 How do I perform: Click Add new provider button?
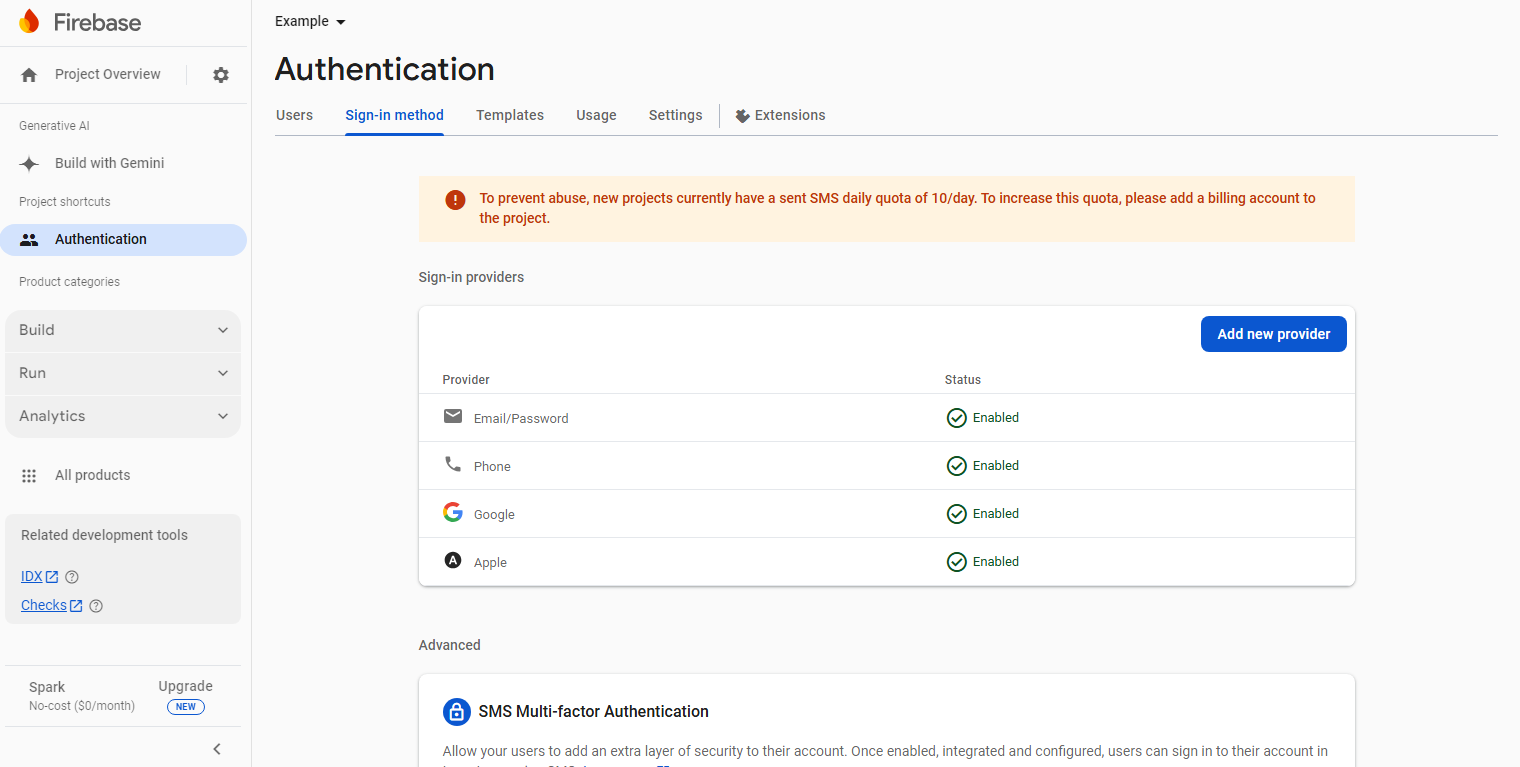pos(1273,334)
